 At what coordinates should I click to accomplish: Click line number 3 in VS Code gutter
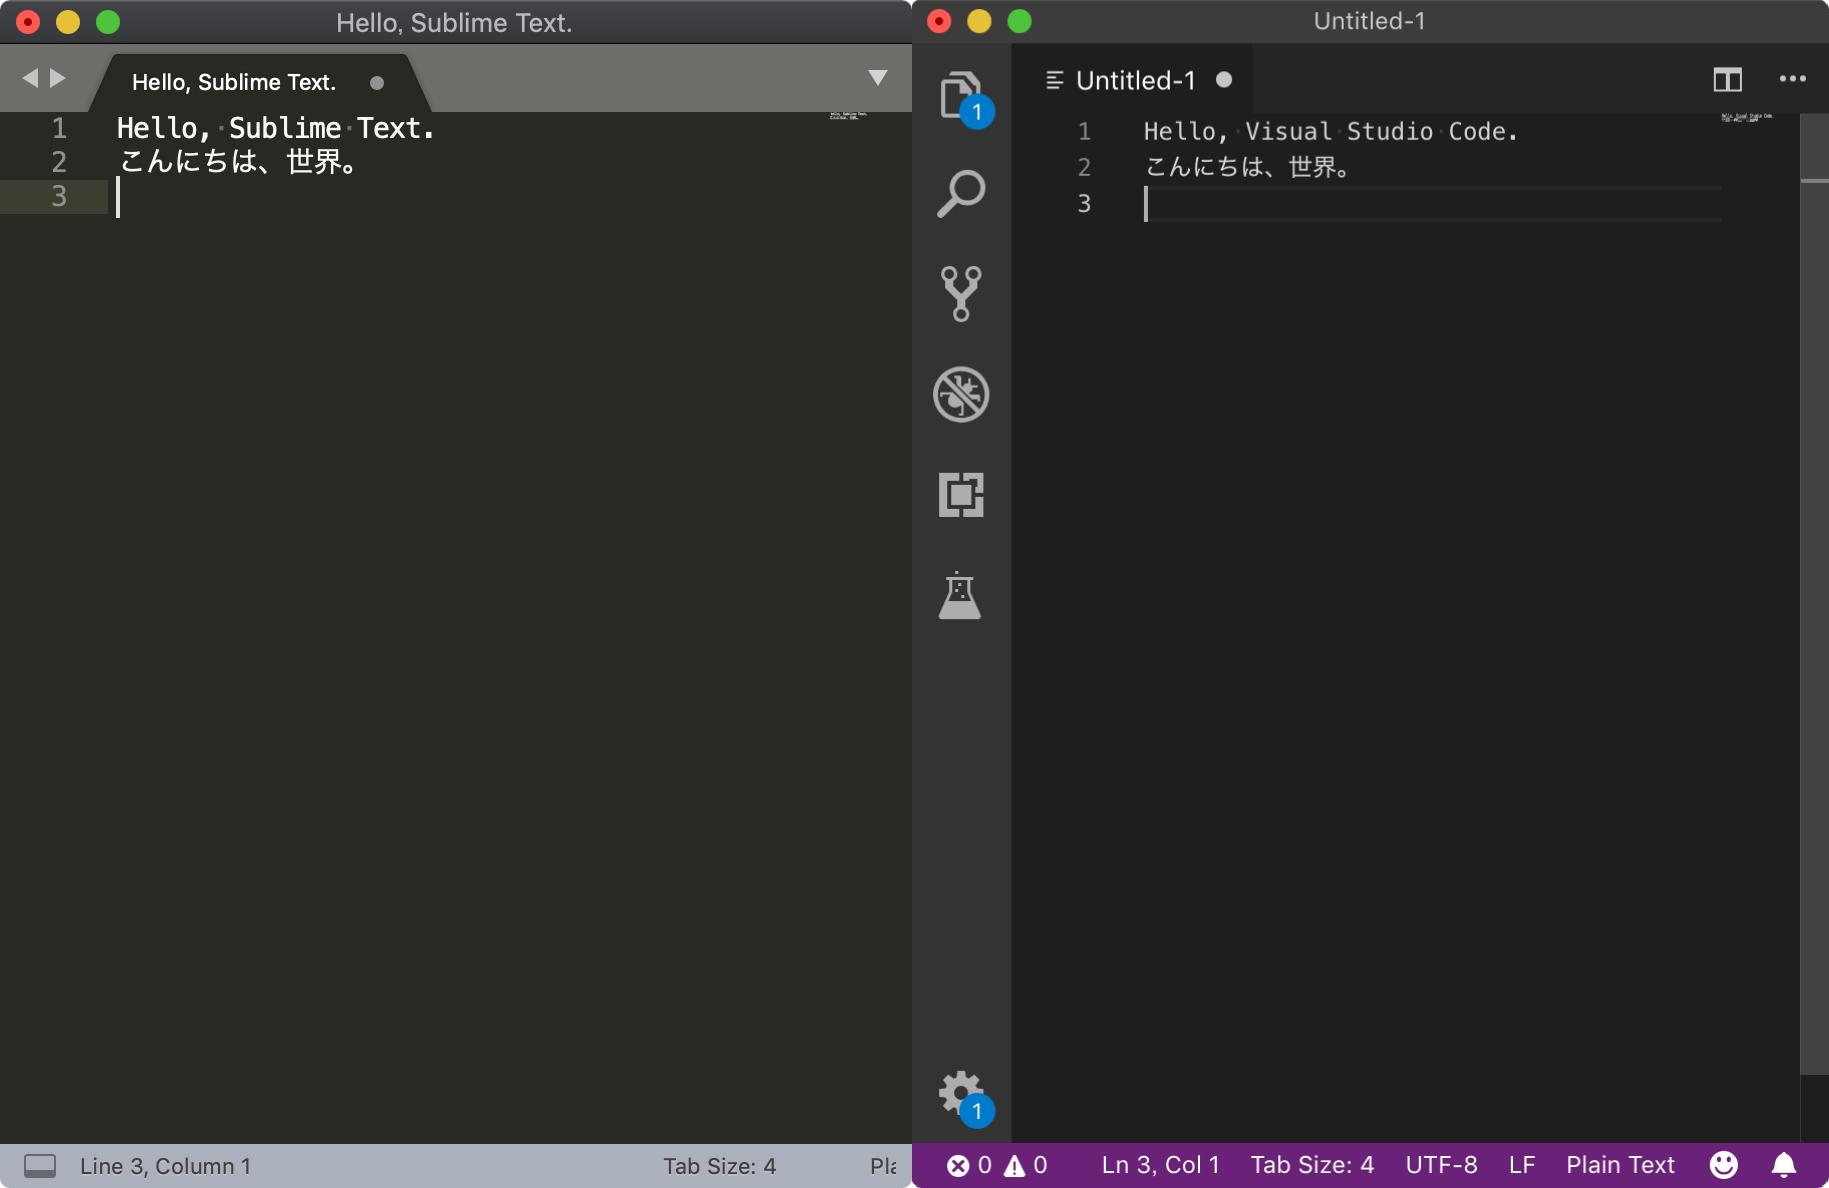point(1084,203)
